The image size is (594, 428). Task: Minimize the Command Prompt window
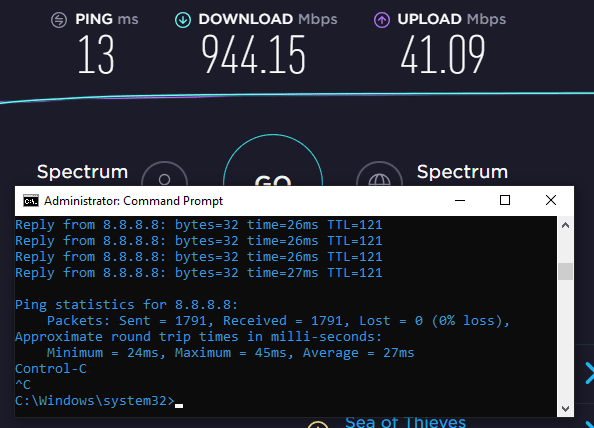tap(460, 200)
